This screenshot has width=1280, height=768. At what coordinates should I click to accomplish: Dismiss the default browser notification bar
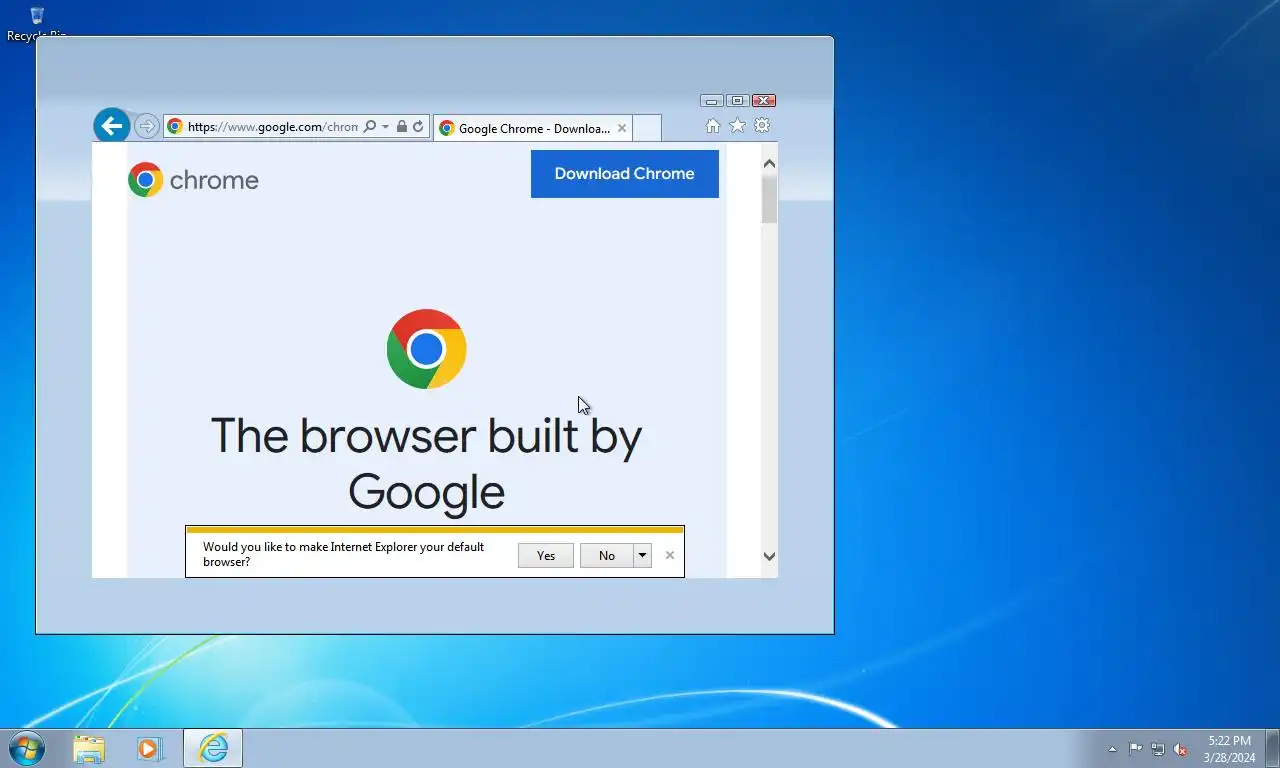click(x=670, y=555)
